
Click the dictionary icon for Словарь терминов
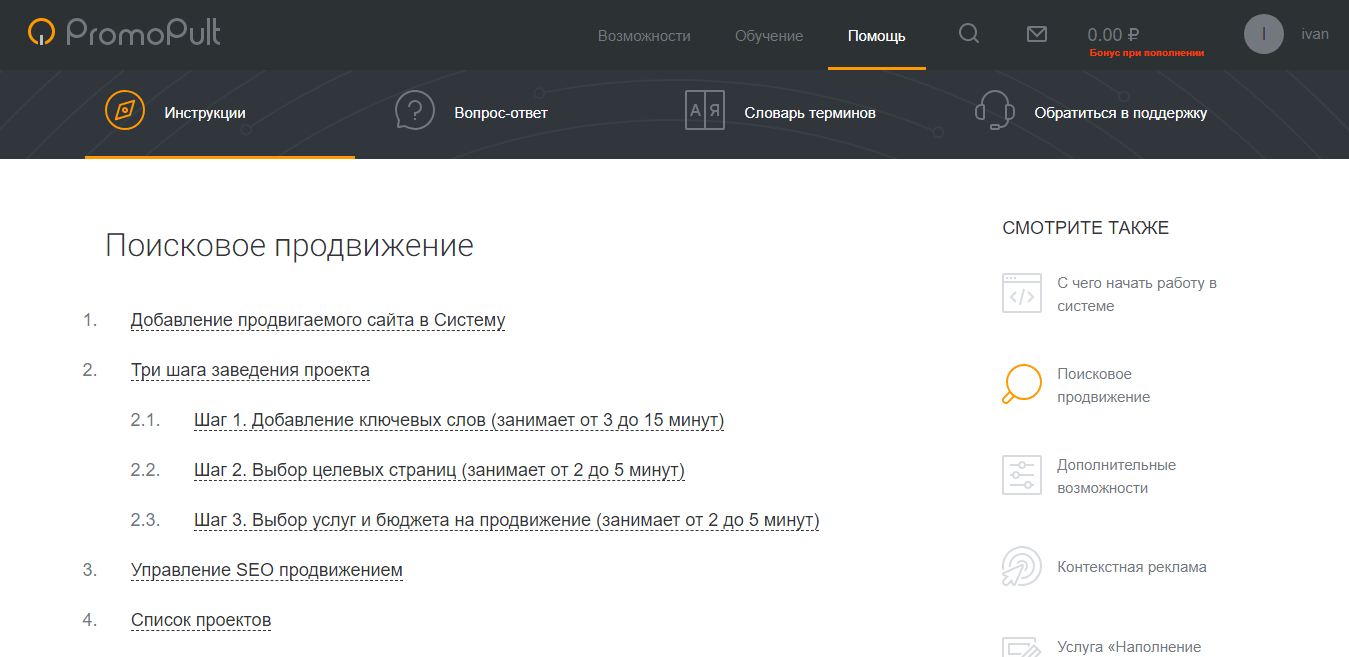(704, 111)
